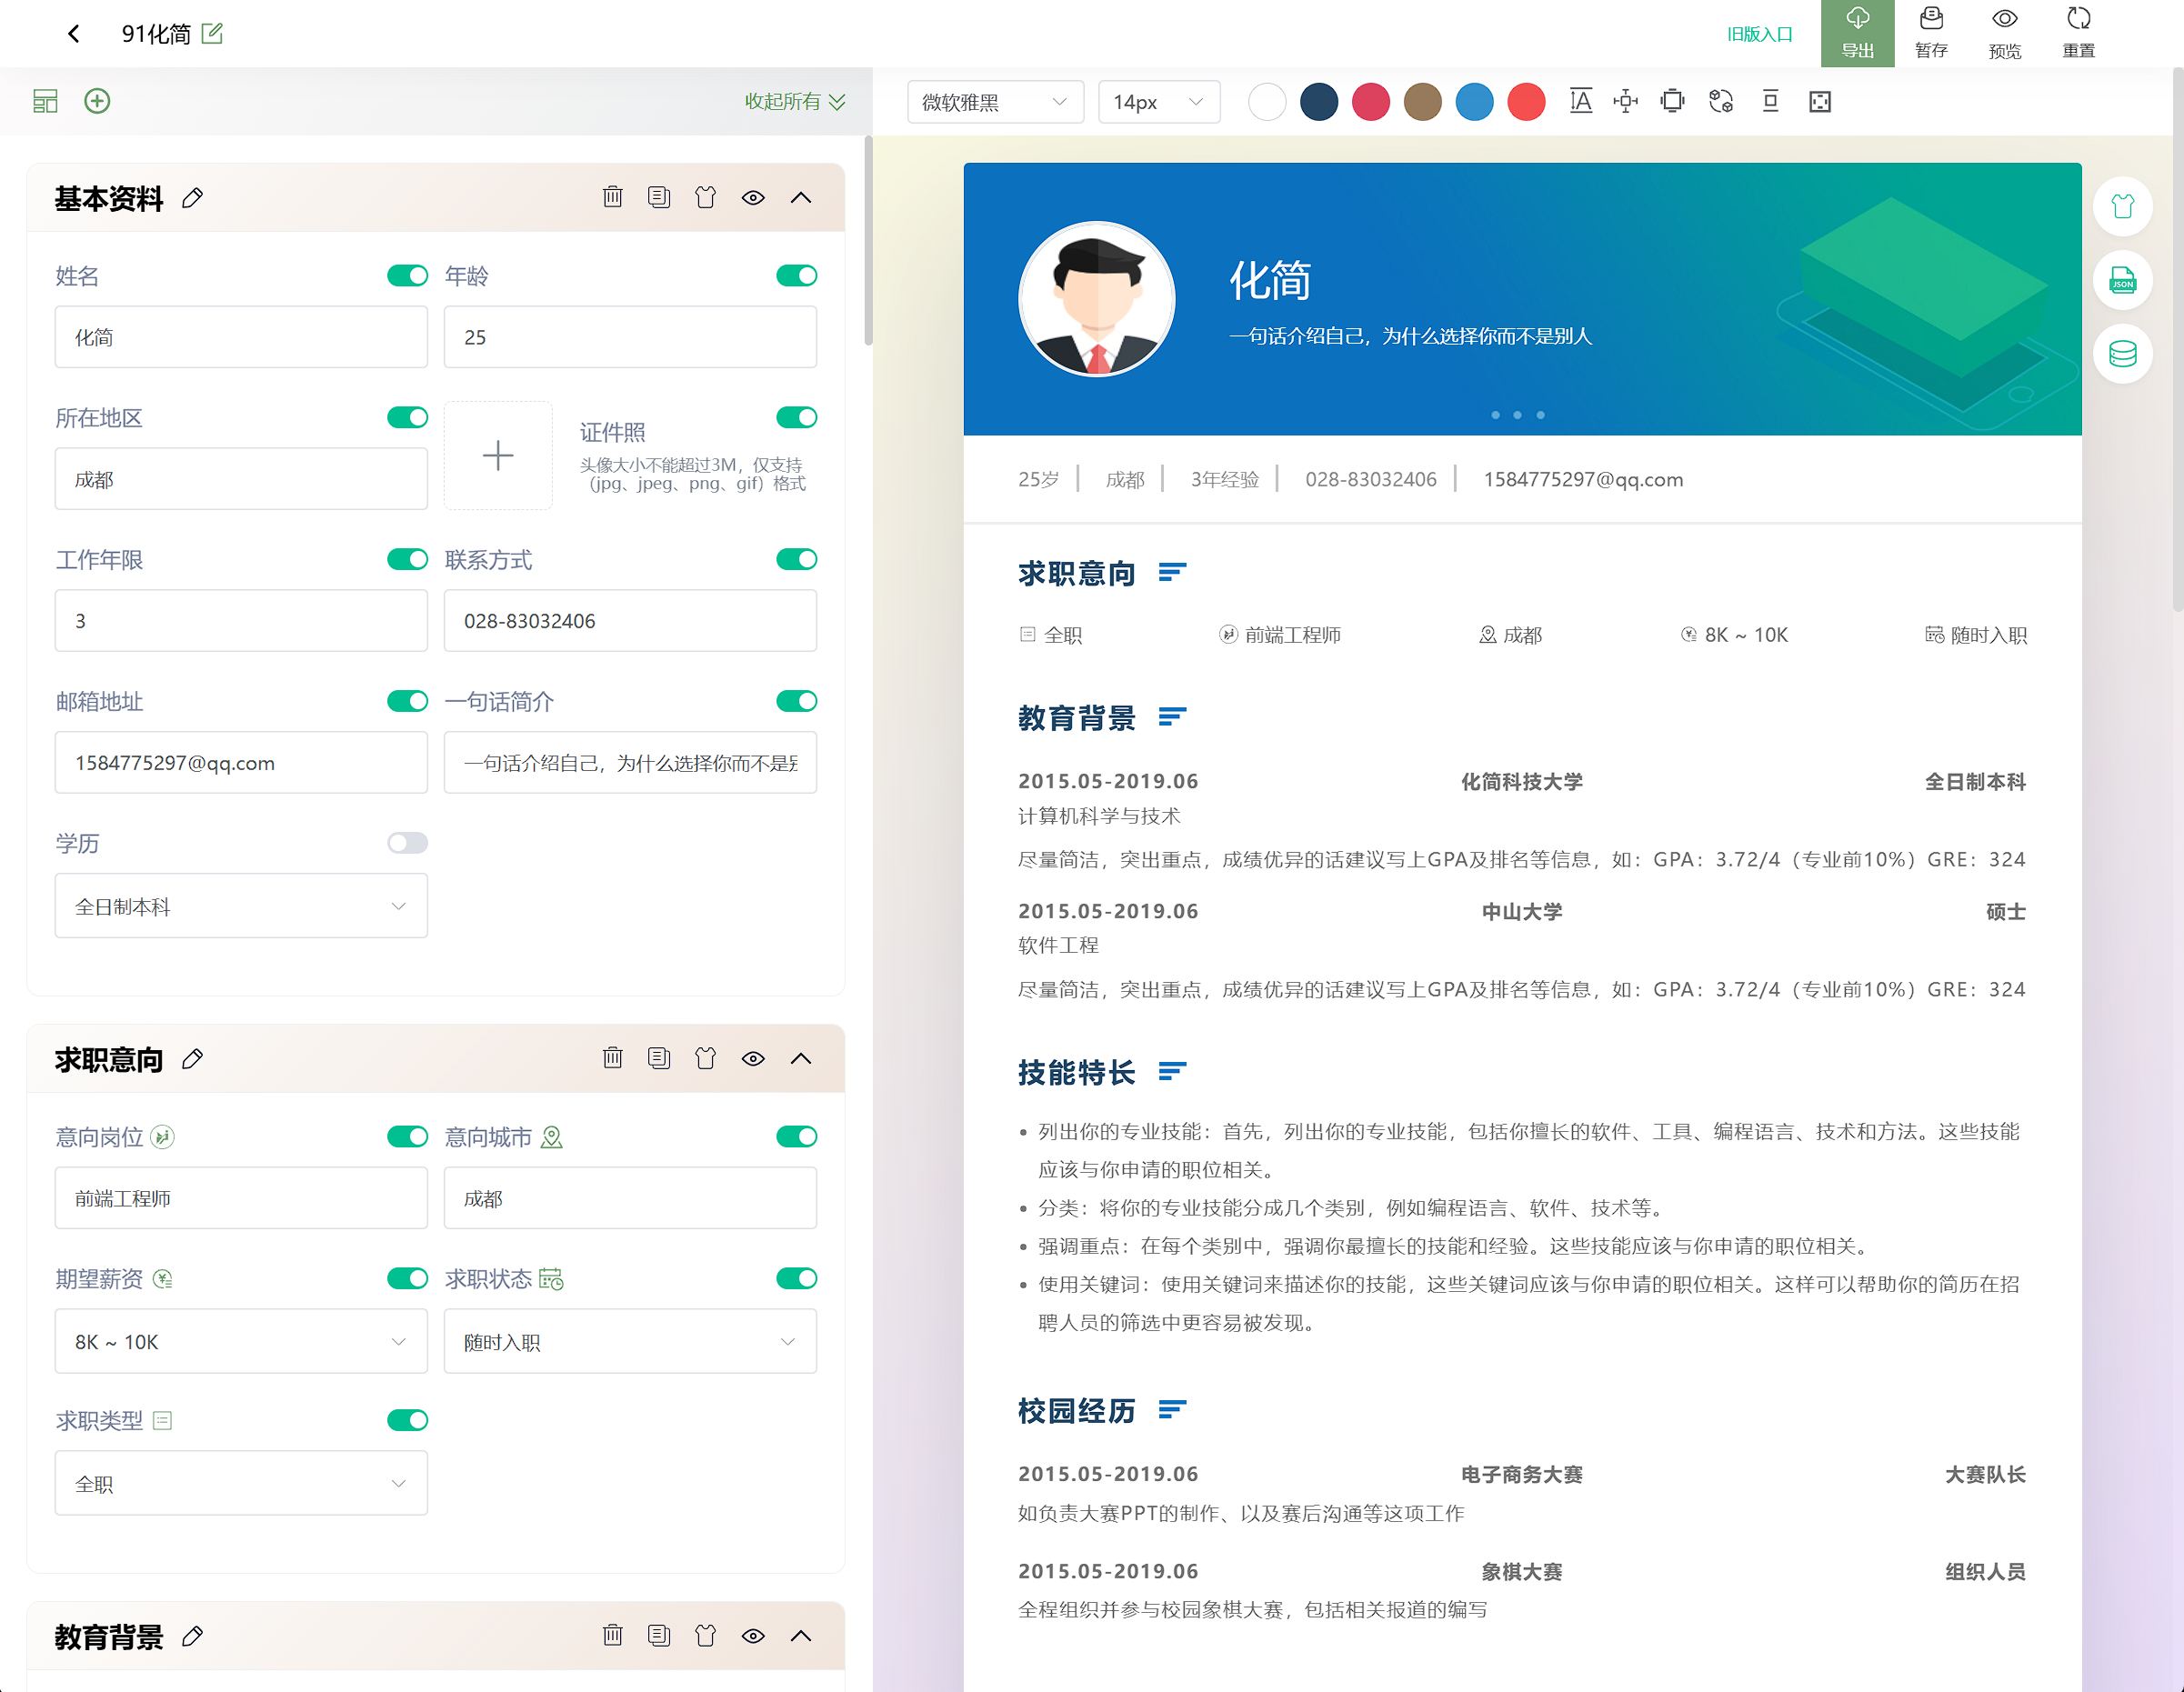
Task: Open the 微软雅黑 font family dropdown
Action: point(995,101)
